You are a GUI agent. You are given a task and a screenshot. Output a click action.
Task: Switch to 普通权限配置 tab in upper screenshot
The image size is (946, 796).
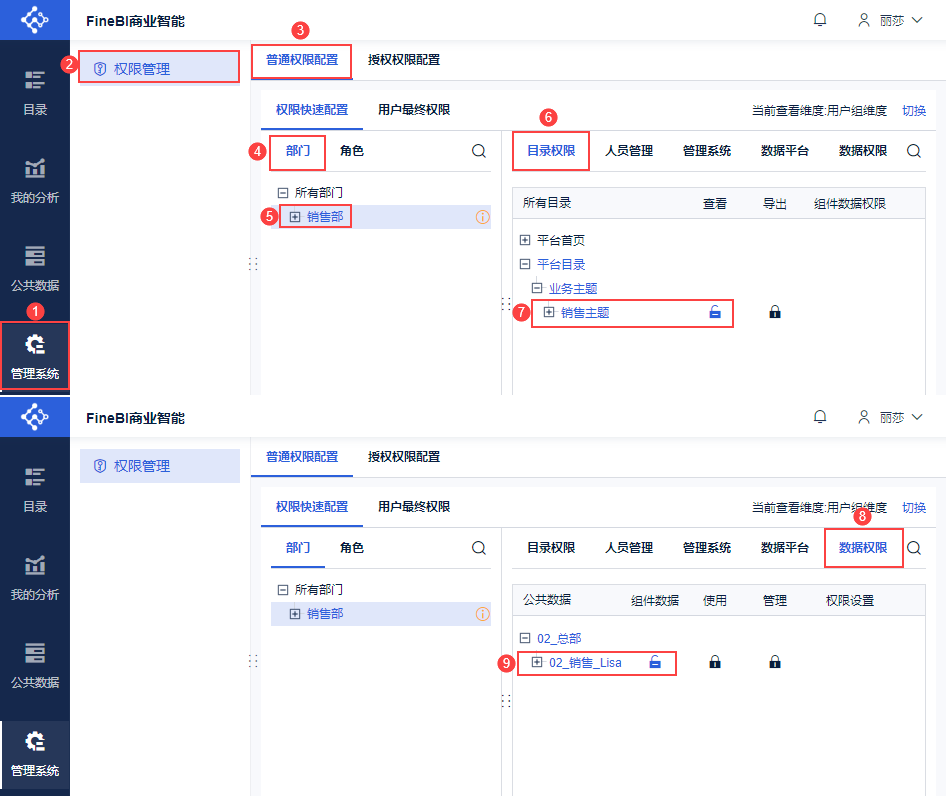click(x=302, y=60)
